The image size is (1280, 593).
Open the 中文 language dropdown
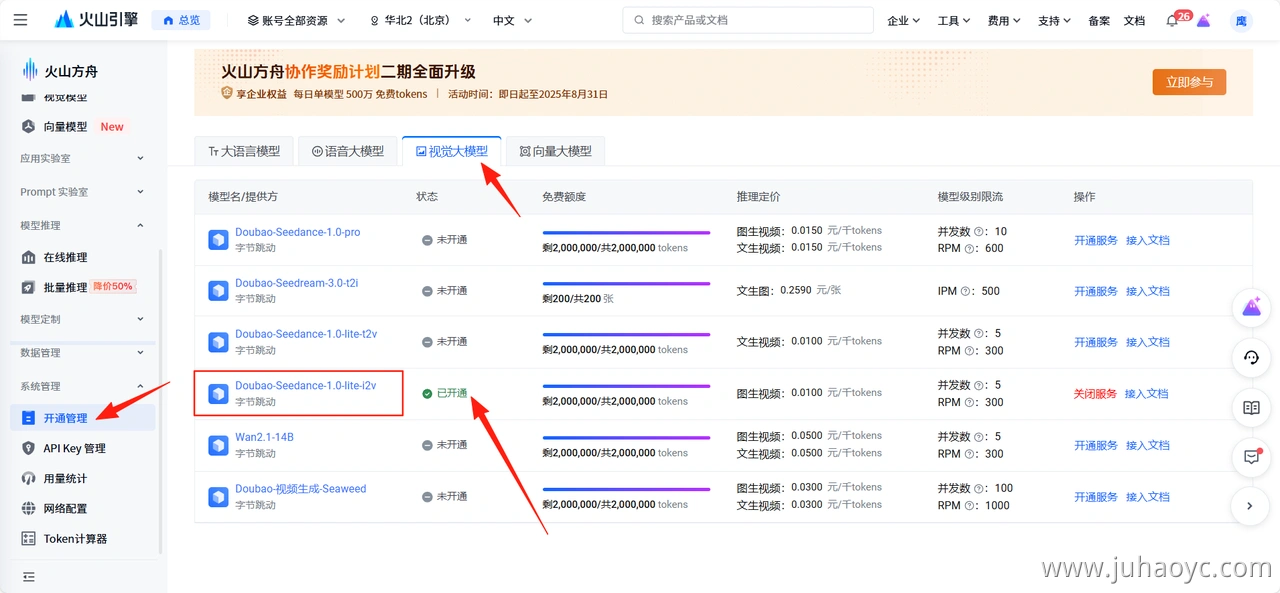click(513, 20)
